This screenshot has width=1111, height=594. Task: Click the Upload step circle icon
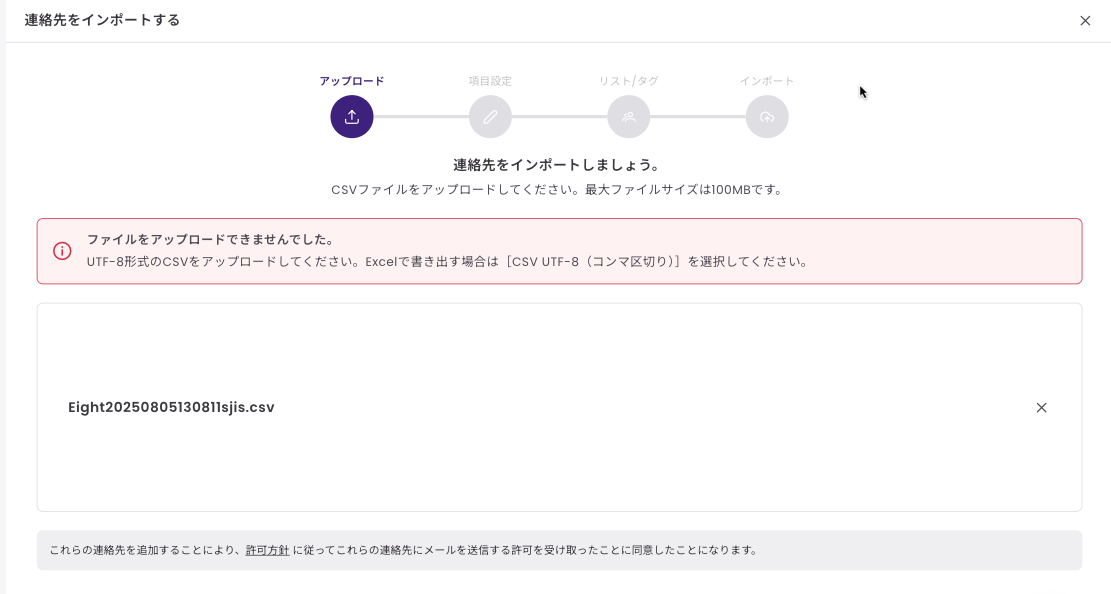pyautogui.click(x=351, y=117)
